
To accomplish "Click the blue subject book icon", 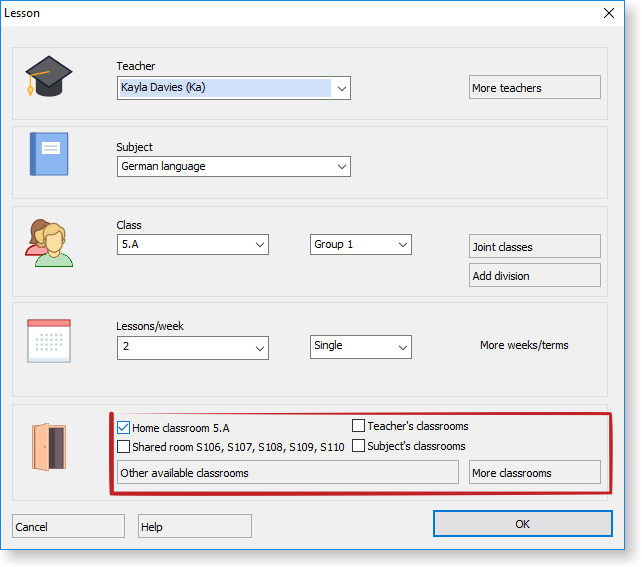I will 49,154.
